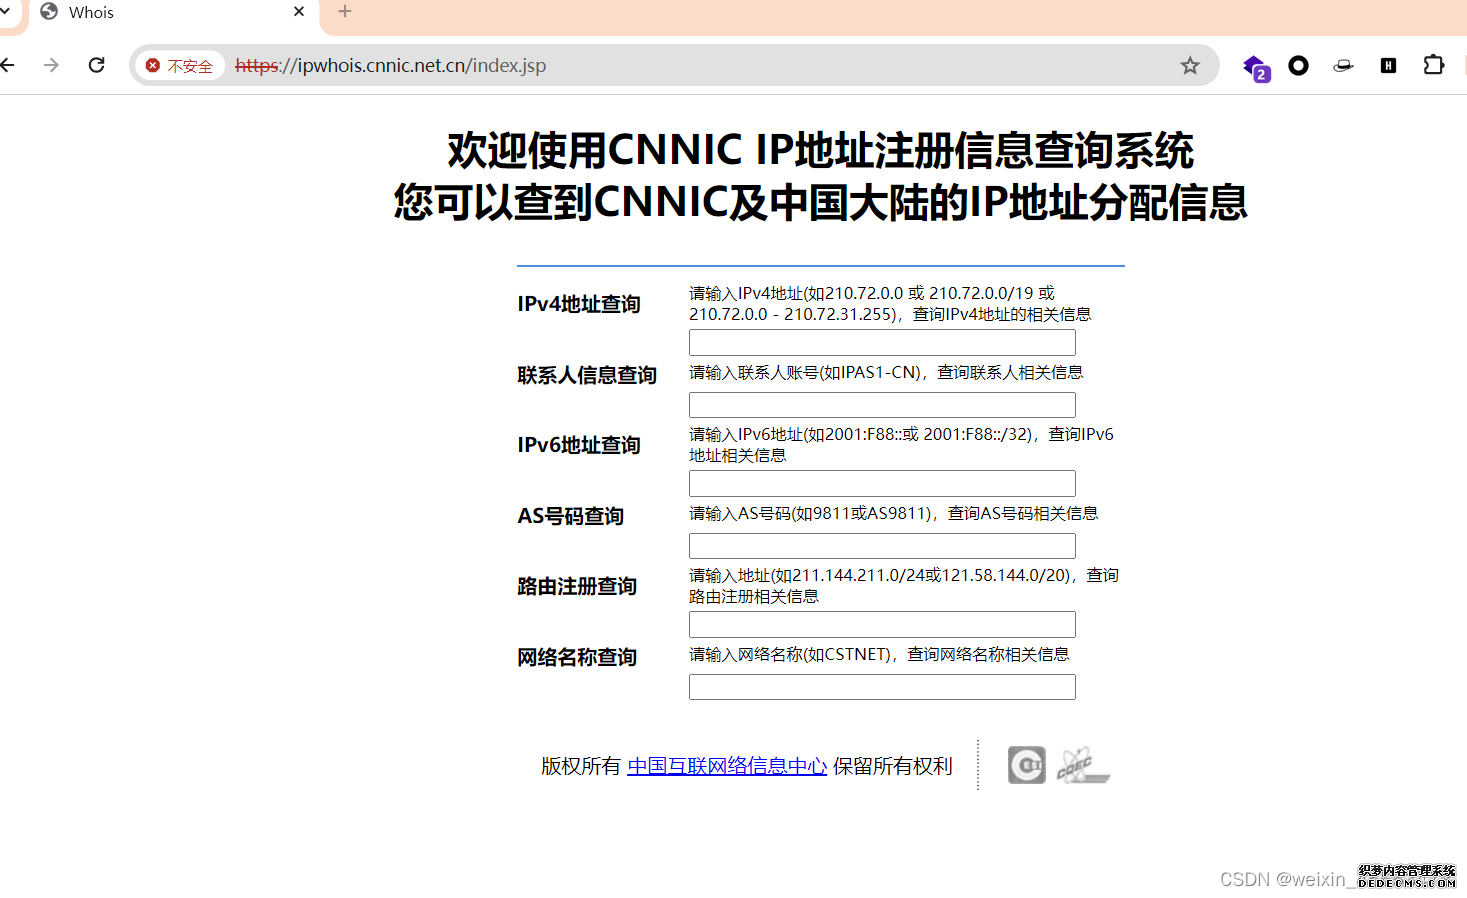This screenshot has height=898, width=1467.
Task: Open the Extensions puzzle piece menu
Action: 1433,65
